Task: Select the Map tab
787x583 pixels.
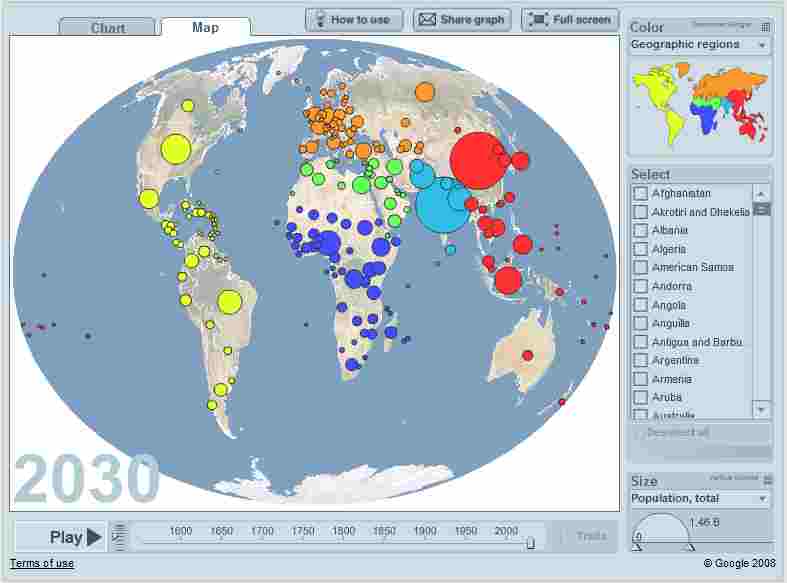Action: click(x=205, y=27)
